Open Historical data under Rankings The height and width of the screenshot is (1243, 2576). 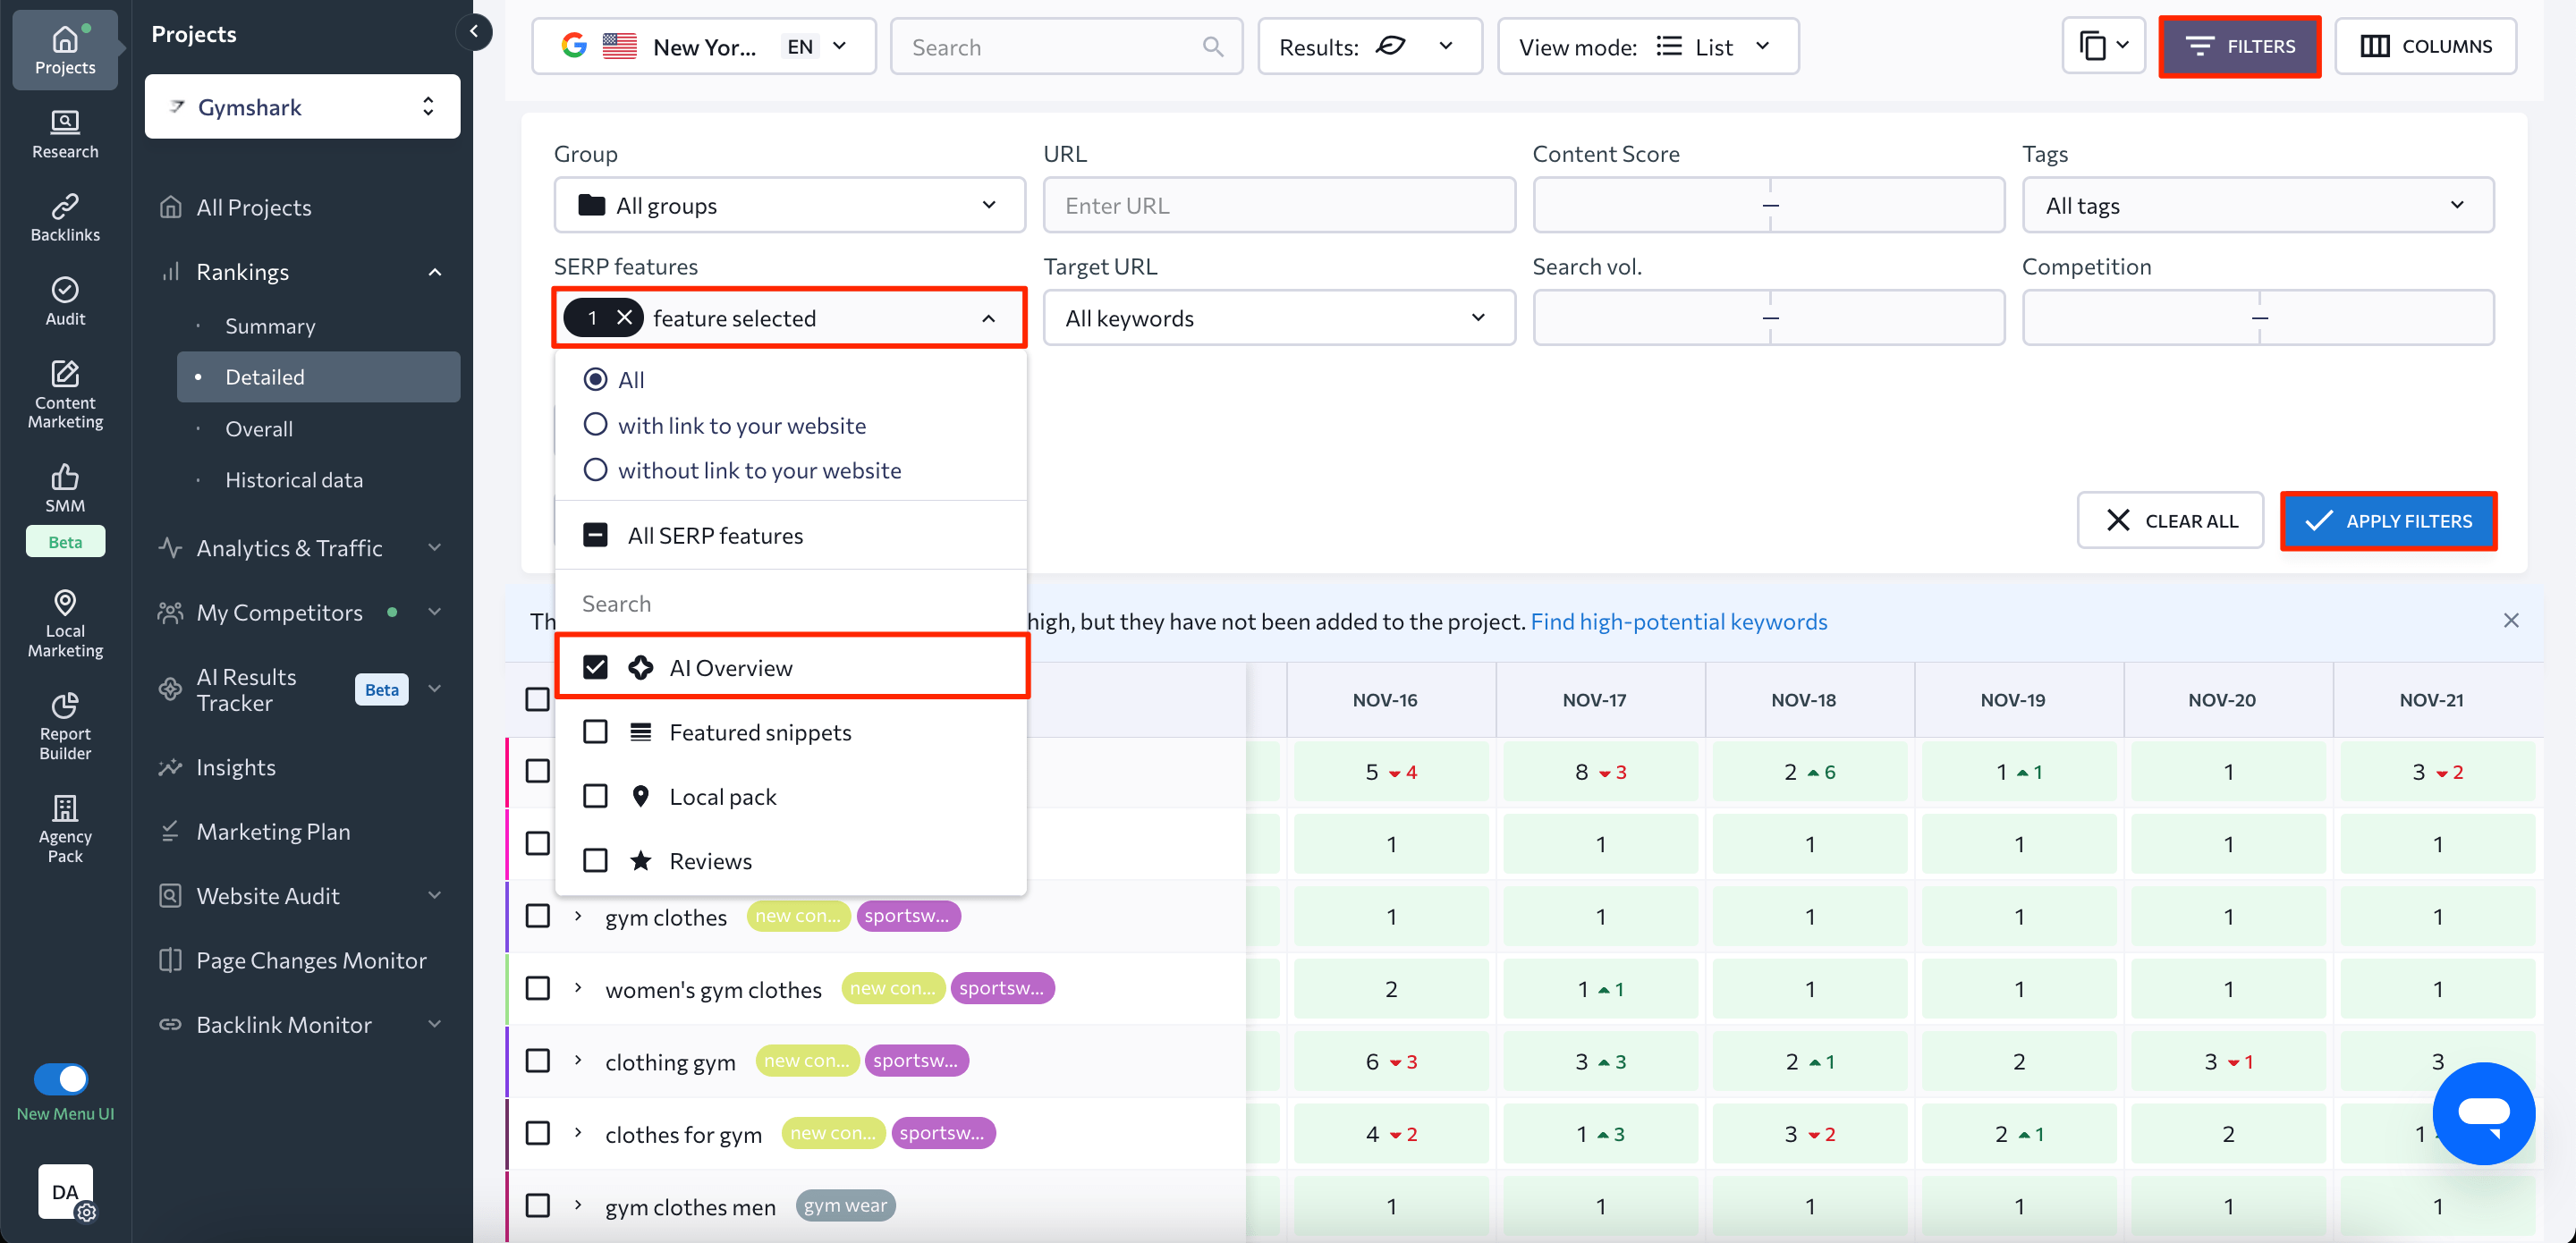coord(294,480)
